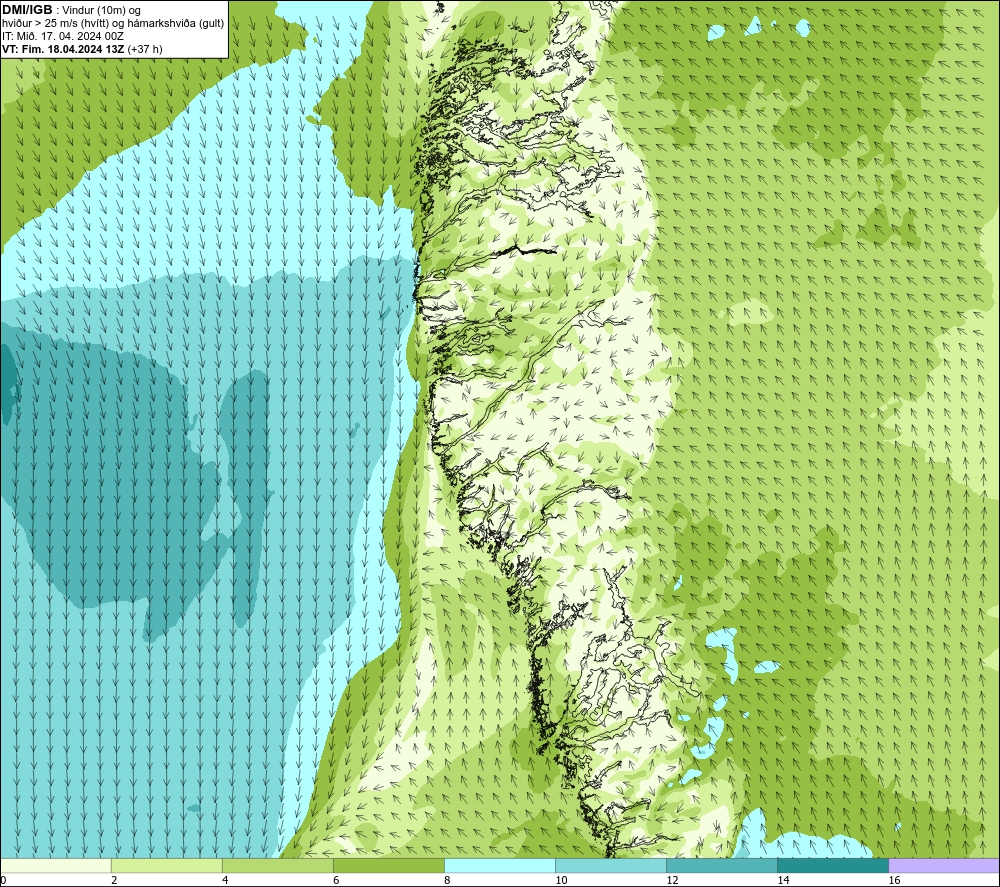
Task: Click the '4' tick label on the color scale
Action: [x=225, y=881]
